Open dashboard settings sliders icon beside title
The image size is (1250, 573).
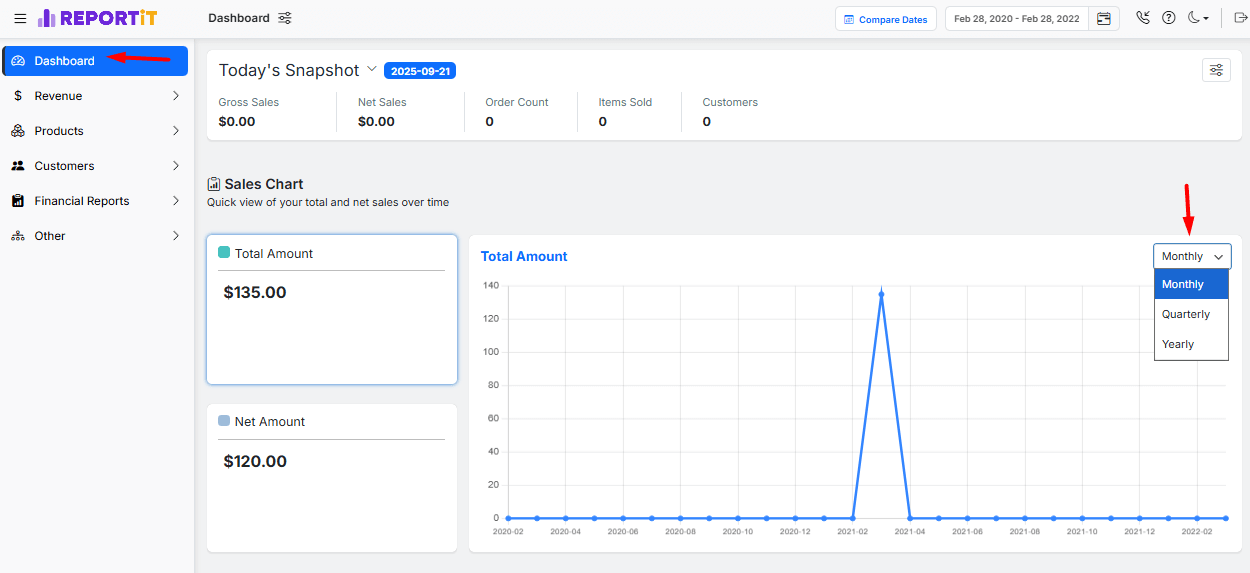coord(285,18)
